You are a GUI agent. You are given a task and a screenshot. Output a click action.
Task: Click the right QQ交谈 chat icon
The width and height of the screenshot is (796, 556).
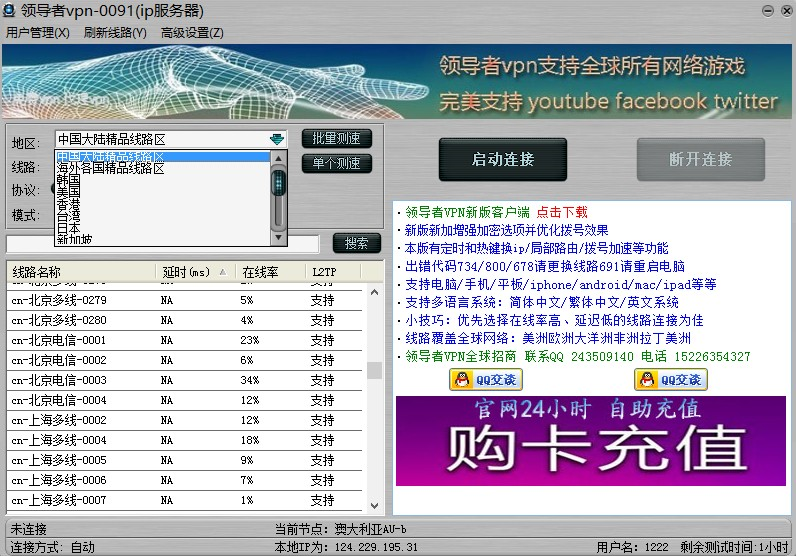(x=671, y=379)
